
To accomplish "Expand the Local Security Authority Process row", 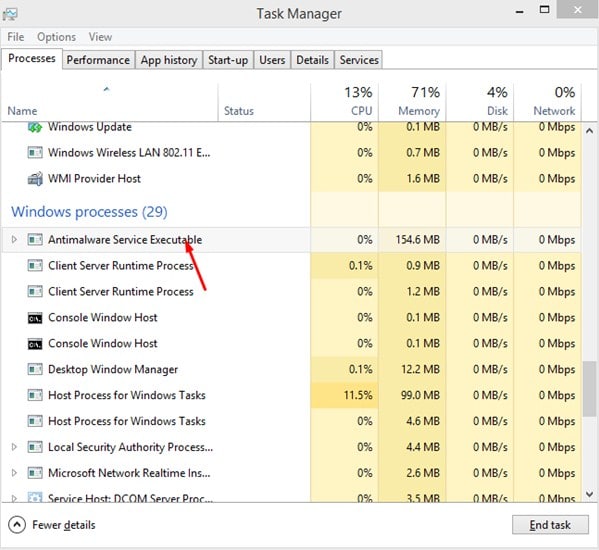I will [14, 447].
